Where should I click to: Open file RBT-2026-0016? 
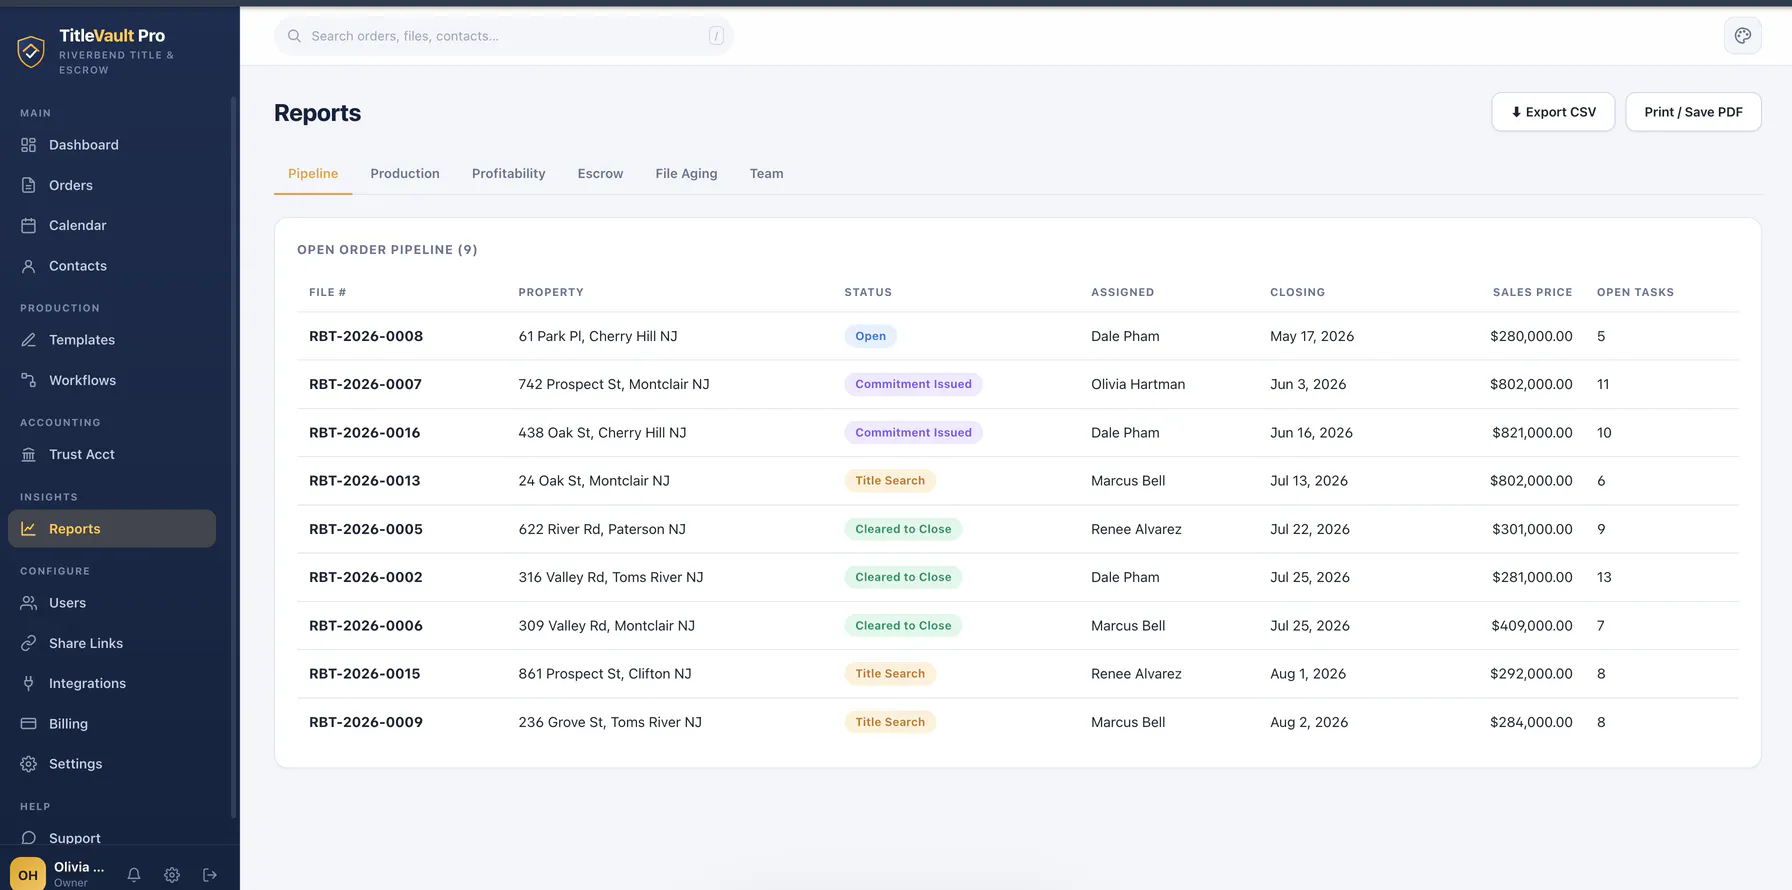365,433
